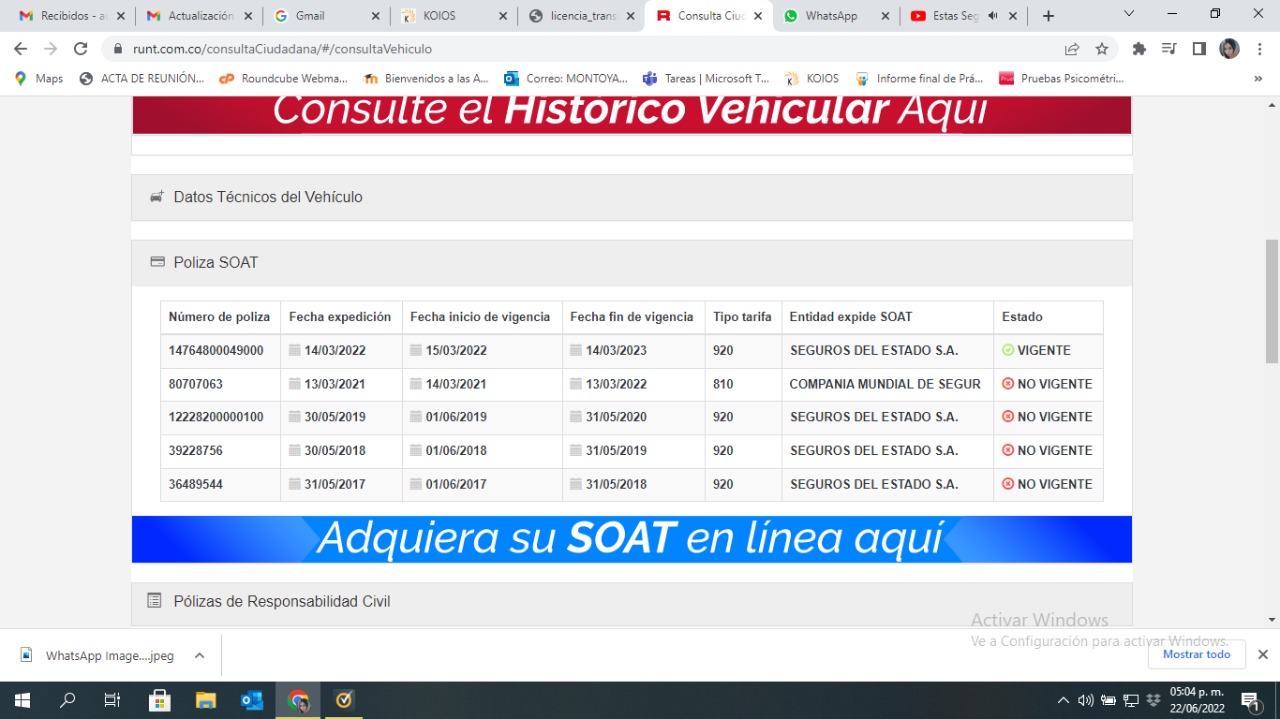
Task: Click Adquiera su SOAT en línea banner
Action: tap(631, 539)
